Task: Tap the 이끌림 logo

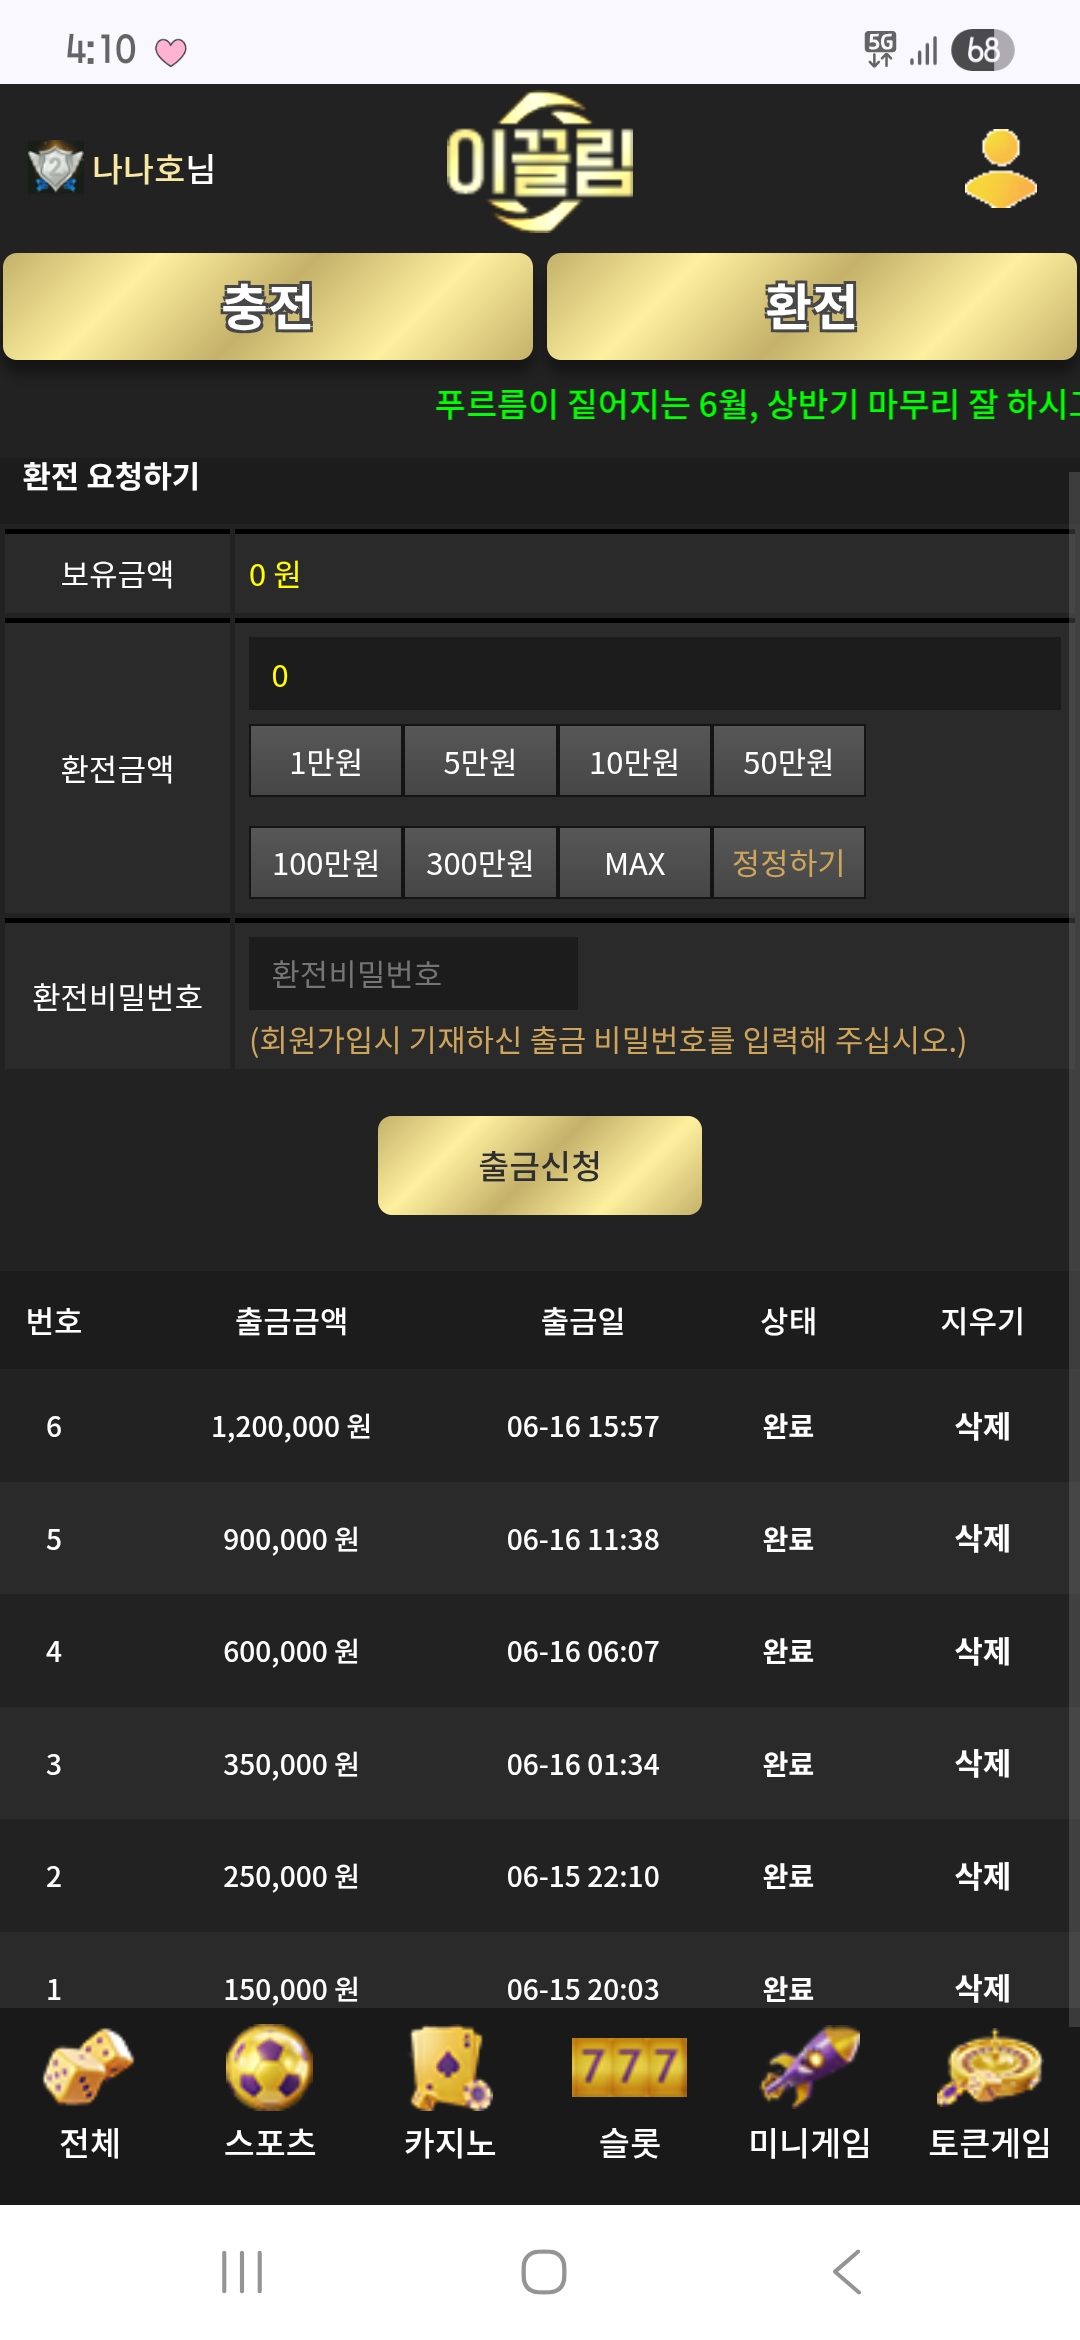Action: point(540,162)
